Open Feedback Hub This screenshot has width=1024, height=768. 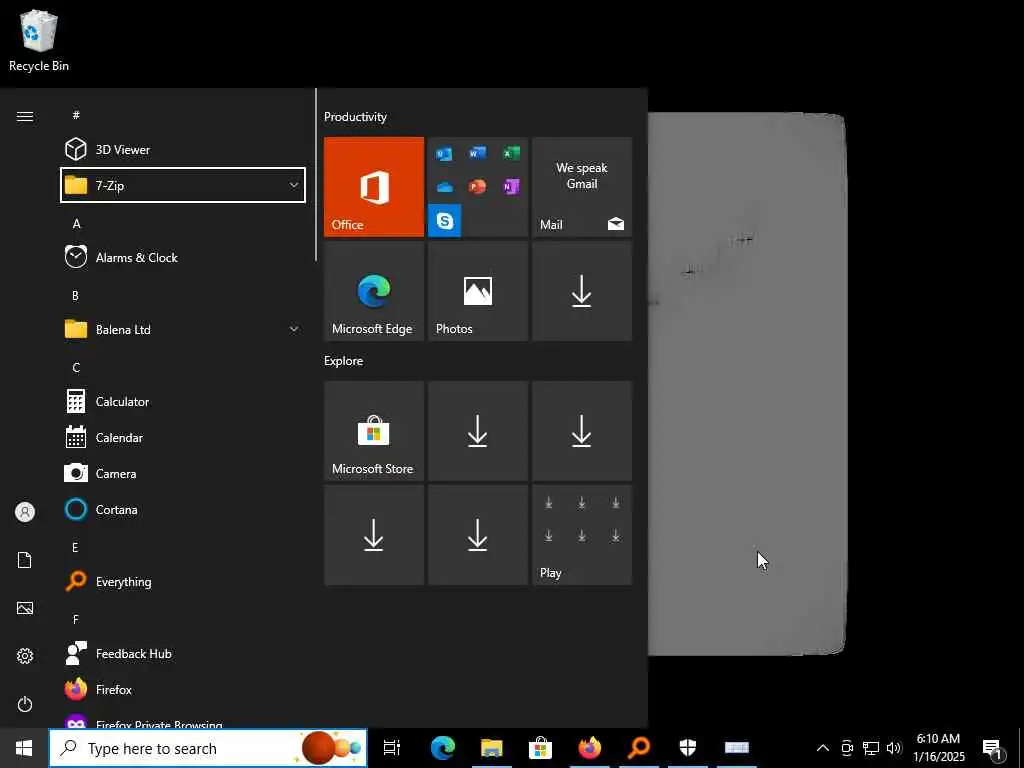click(x=183, y=653)
